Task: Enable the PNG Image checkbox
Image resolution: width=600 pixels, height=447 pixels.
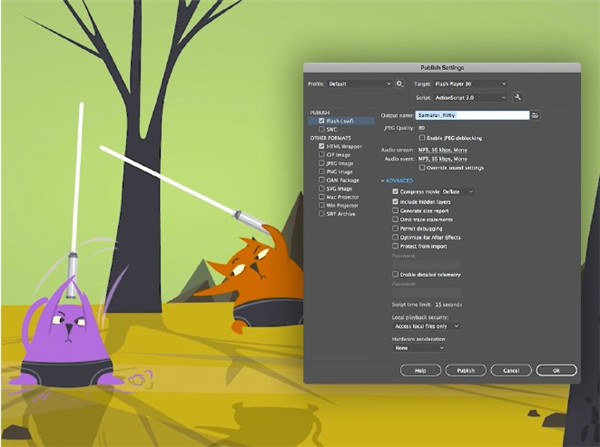Action: tap(321, 171)
